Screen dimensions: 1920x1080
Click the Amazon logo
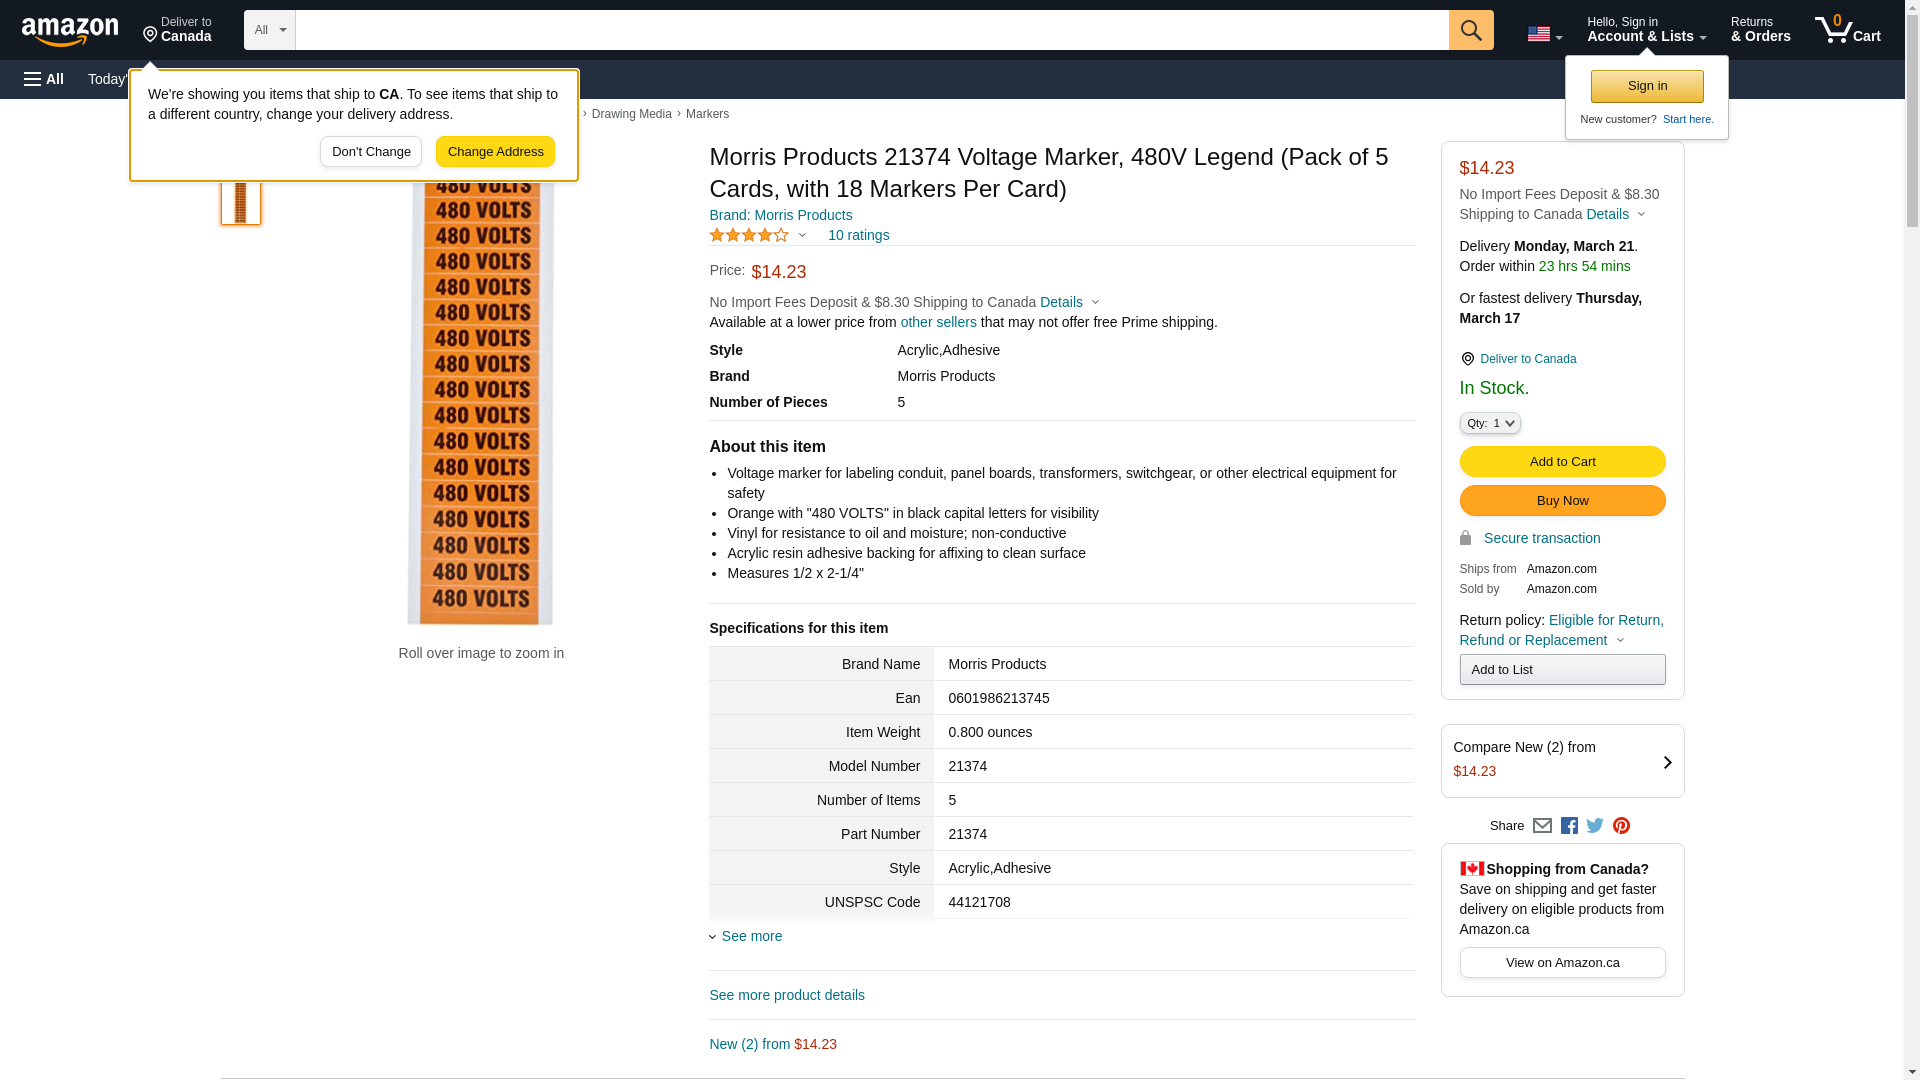click(x=70, y=32)
